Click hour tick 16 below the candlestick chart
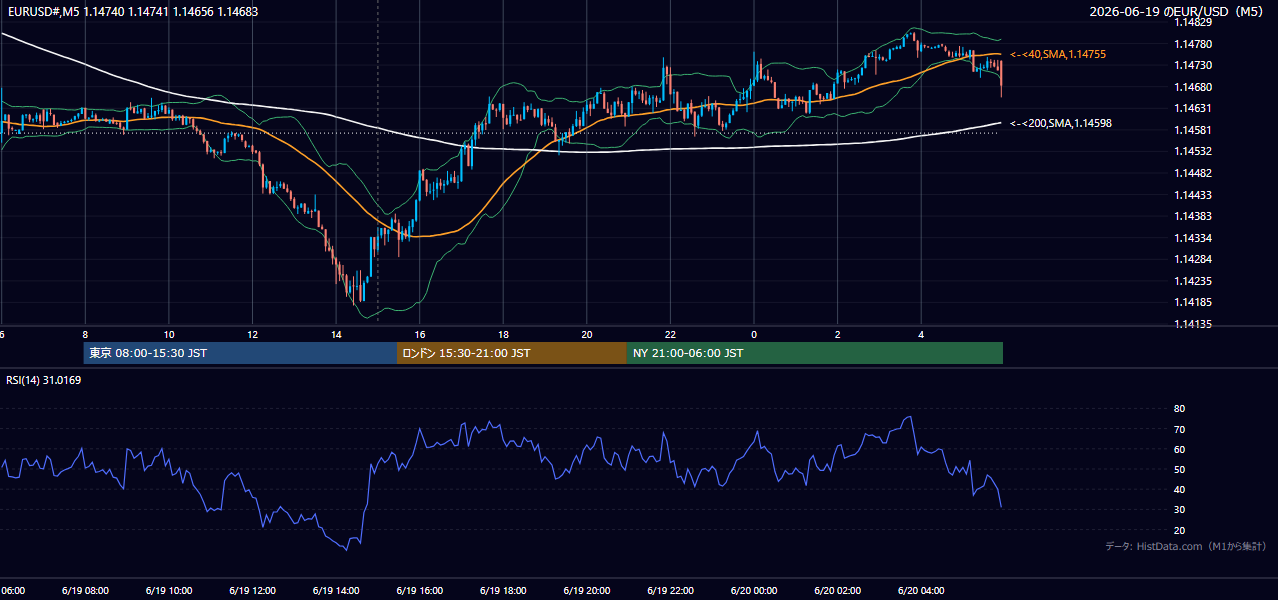Viewport: 1278px width, 600px height. point(420,335)
